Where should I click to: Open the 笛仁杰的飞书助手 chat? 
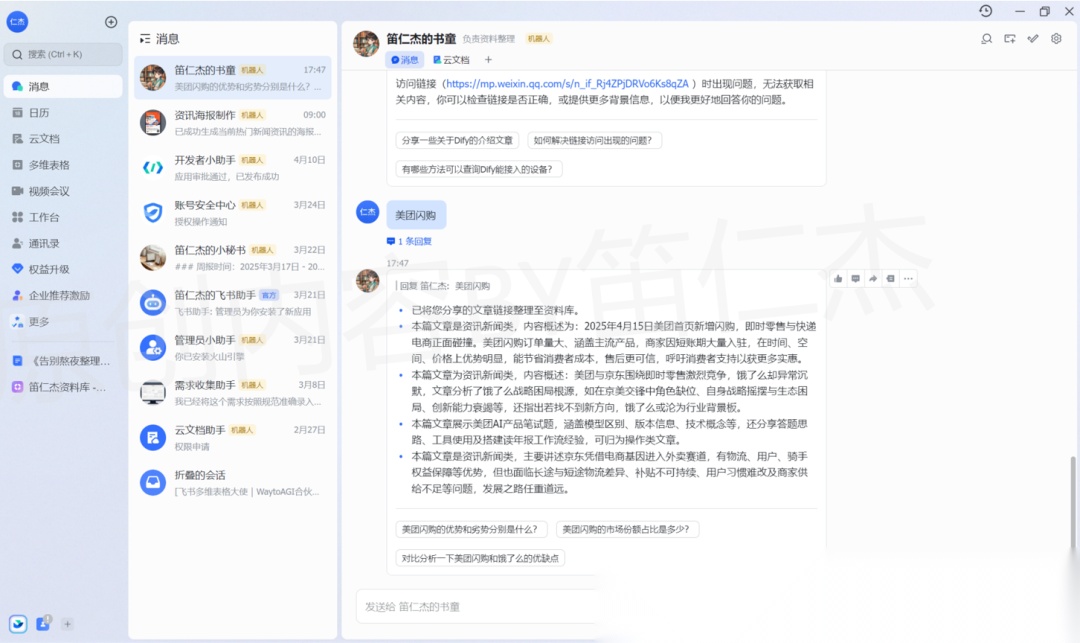tap(233, 303)
